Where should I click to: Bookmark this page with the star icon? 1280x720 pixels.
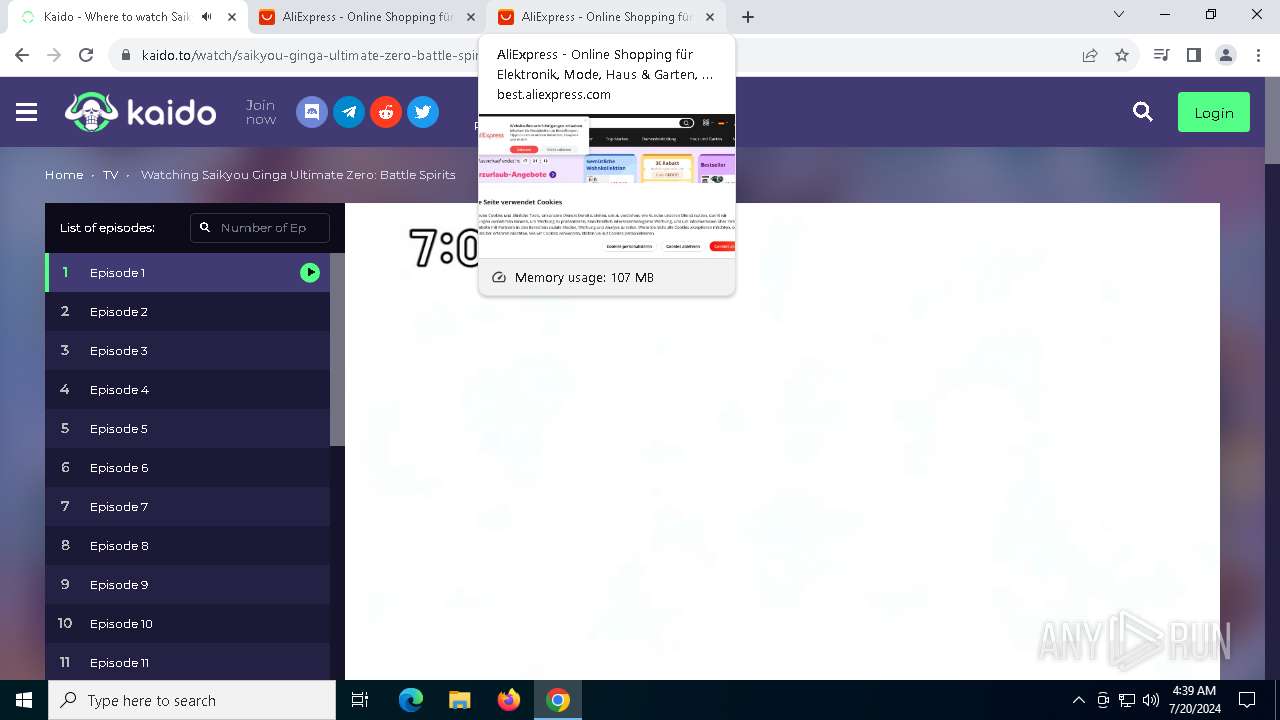1122,55
